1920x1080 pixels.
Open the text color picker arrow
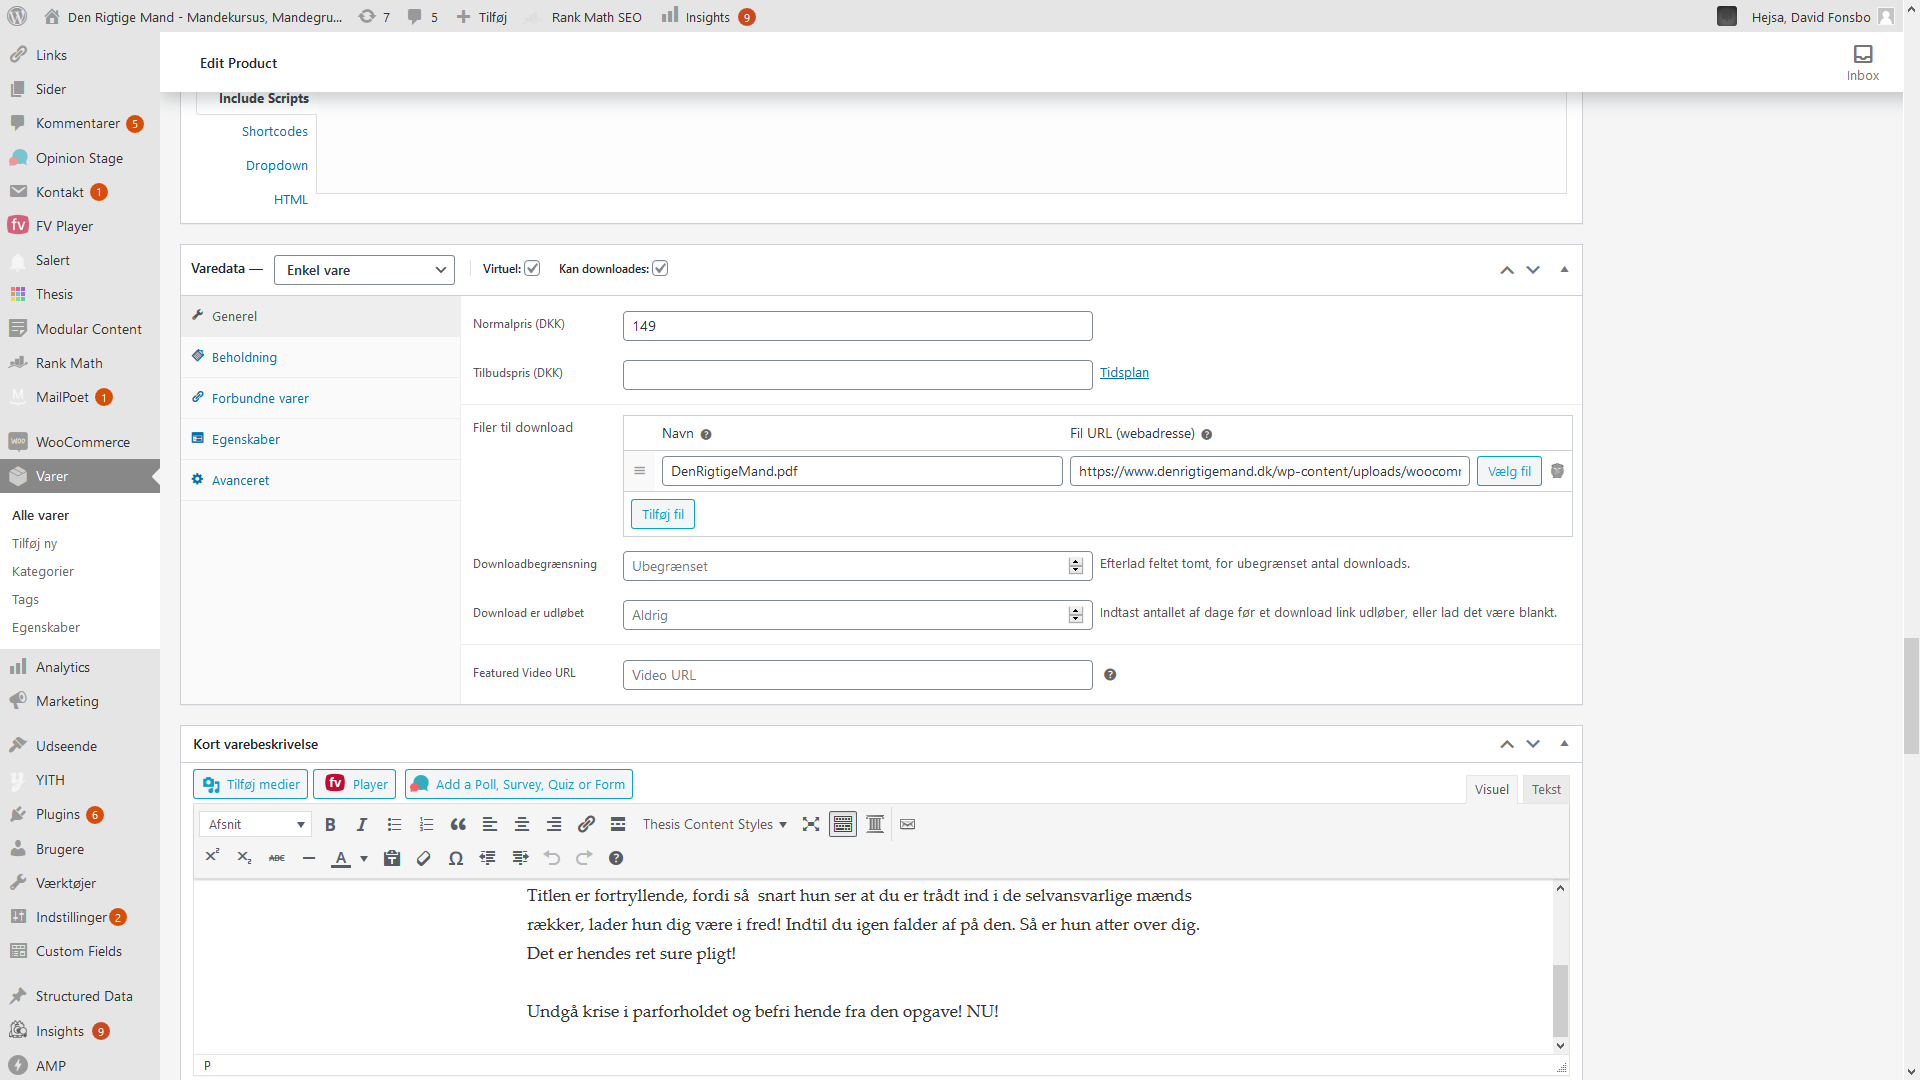tap(364, 858)
